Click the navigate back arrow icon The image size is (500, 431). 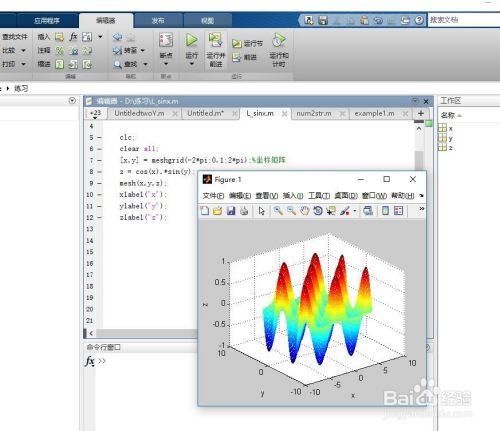[x=117, y=37]
